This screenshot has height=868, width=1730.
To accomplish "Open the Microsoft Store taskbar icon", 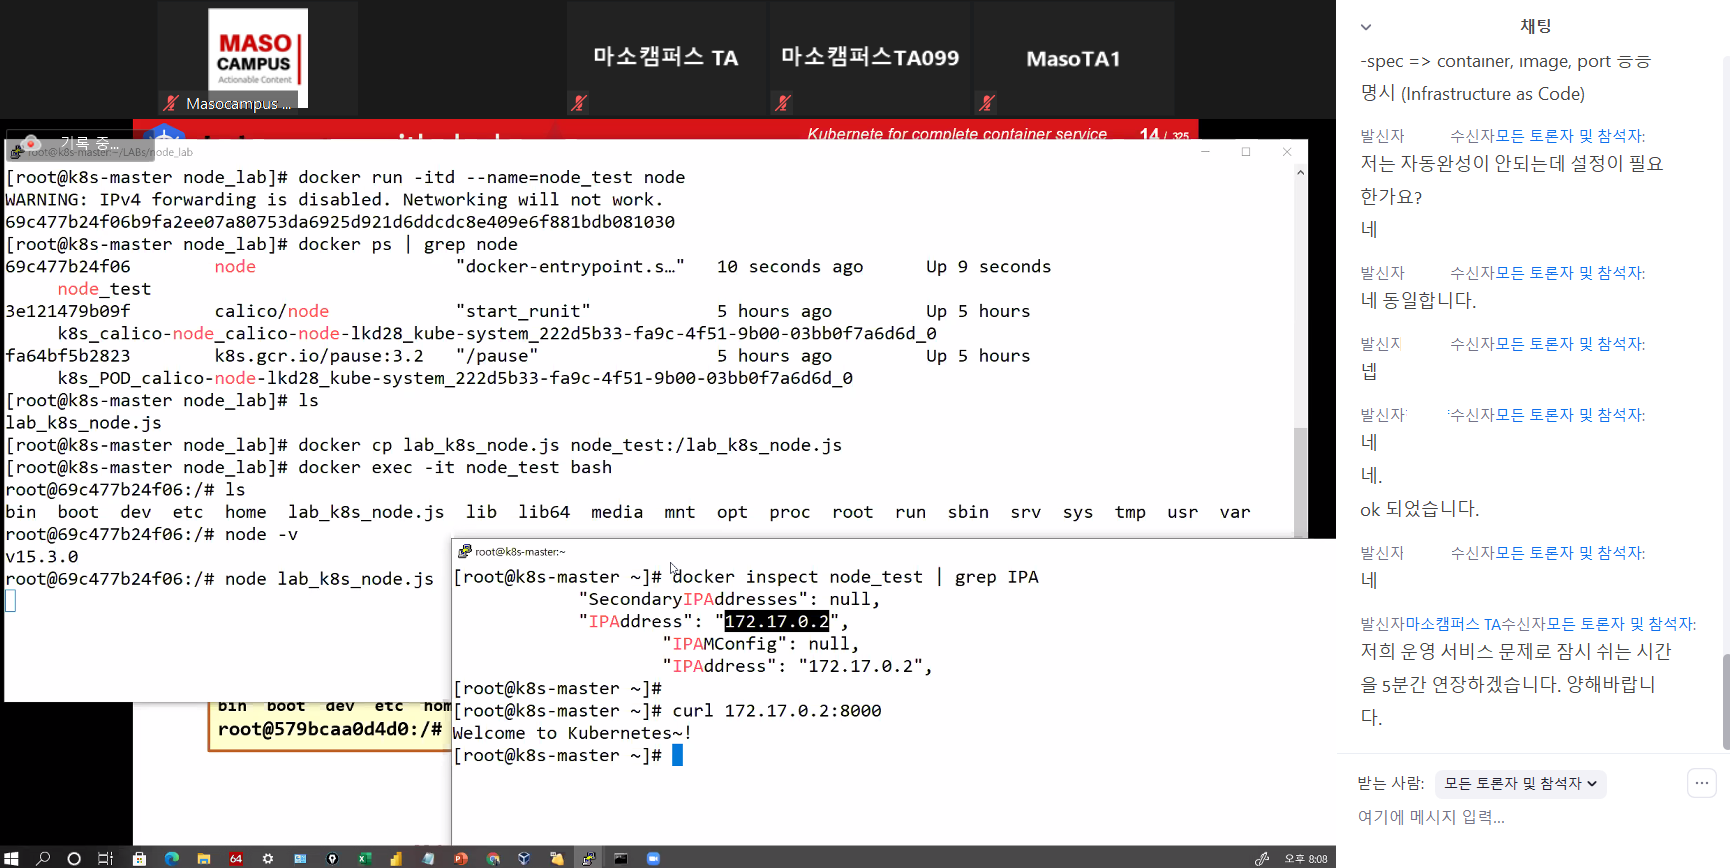I will click(x=139, y=858).
